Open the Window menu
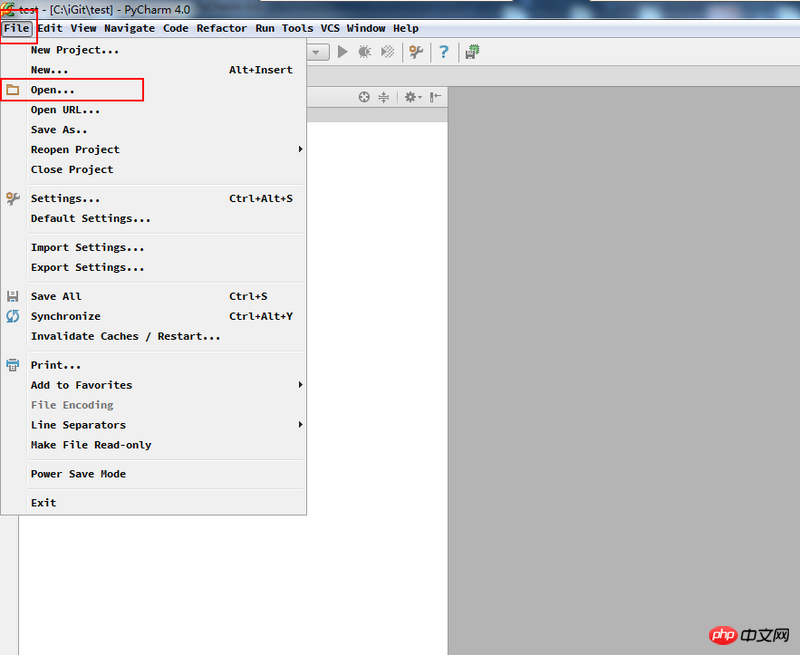This screenshot has width=800, height=655. pyautogui.click(x=366, y=28)
